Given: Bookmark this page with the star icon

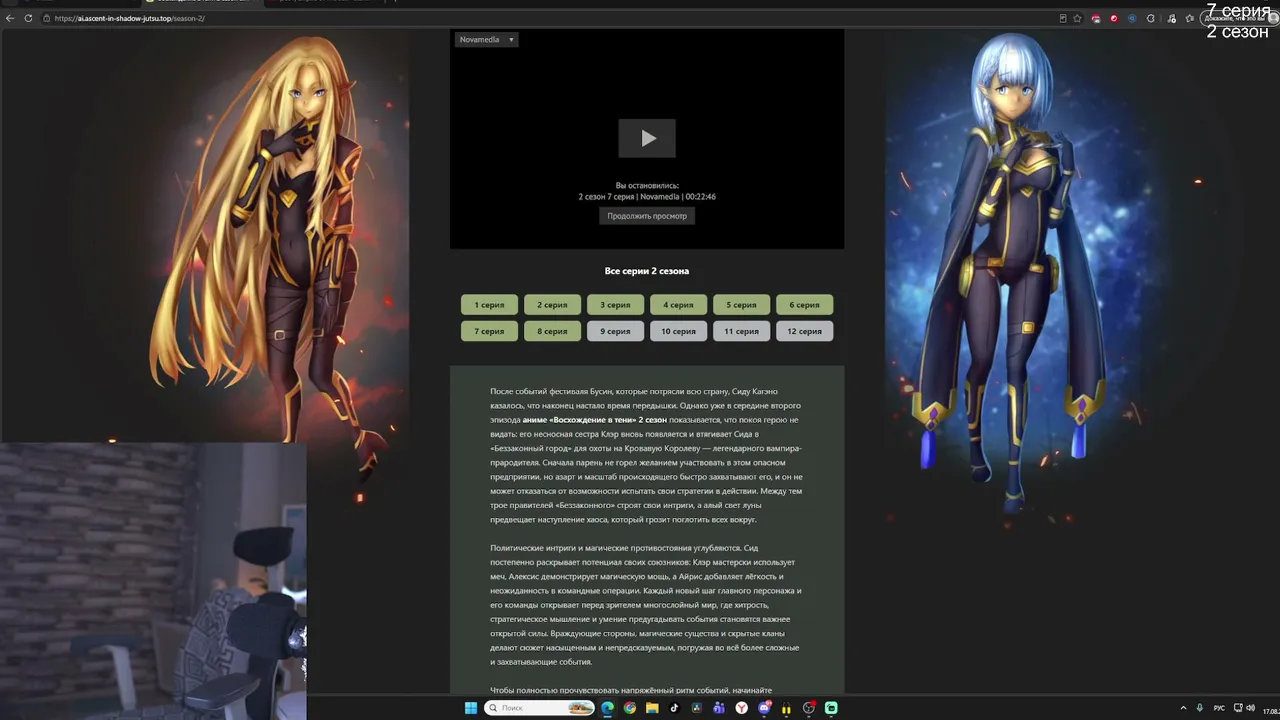Looking at the screenshot, I should pyautogui.click(x=1077, y=18).
